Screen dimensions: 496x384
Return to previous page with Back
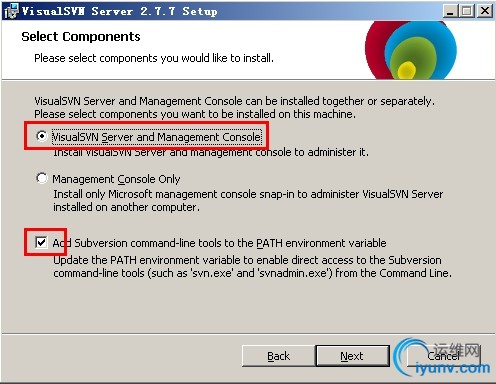279,356
